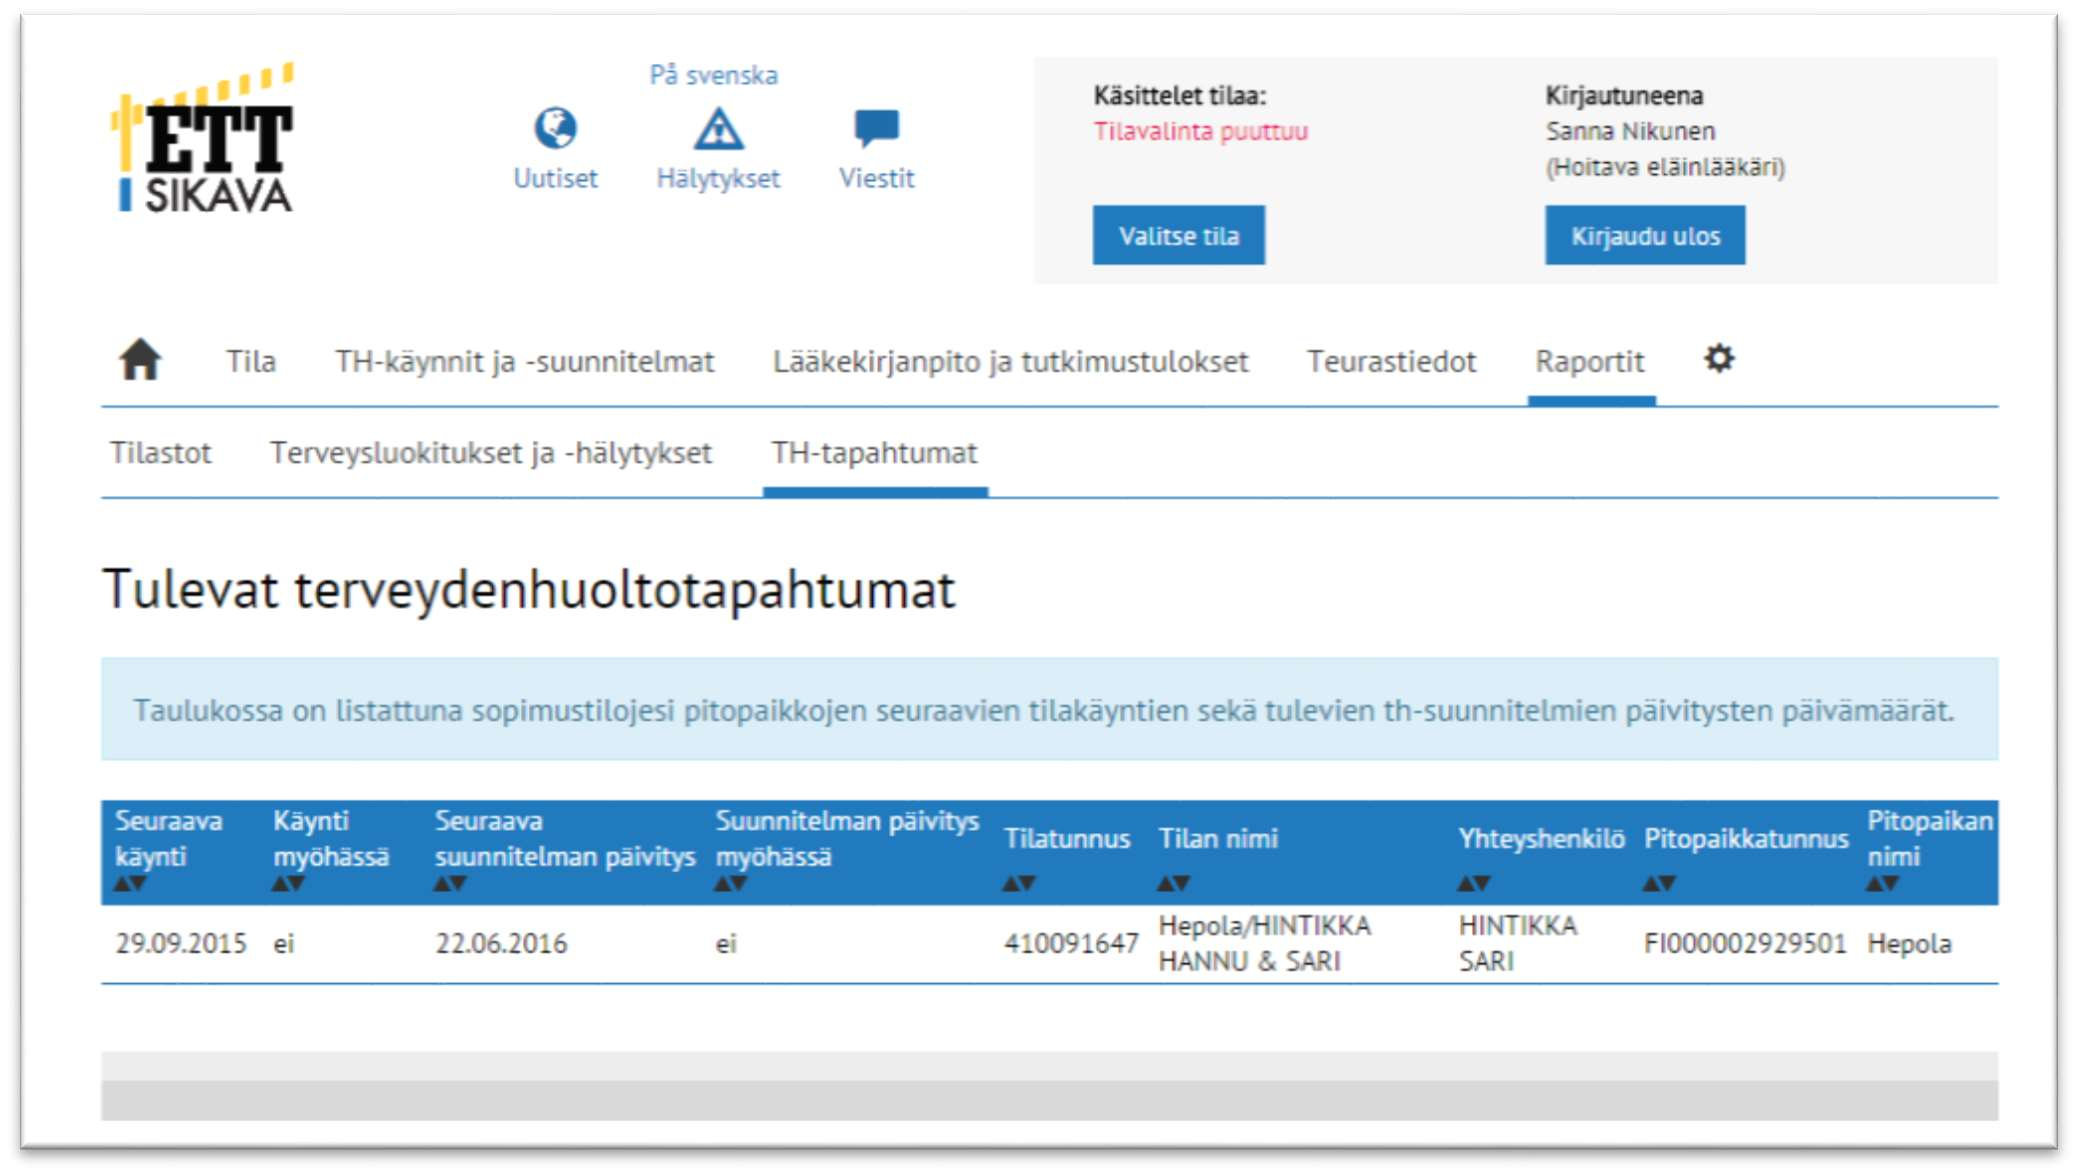Sort by Seuraava käynti column arrows
Image resolution: width=2077 pixels, height=1174 pixels.
(130, 884)
